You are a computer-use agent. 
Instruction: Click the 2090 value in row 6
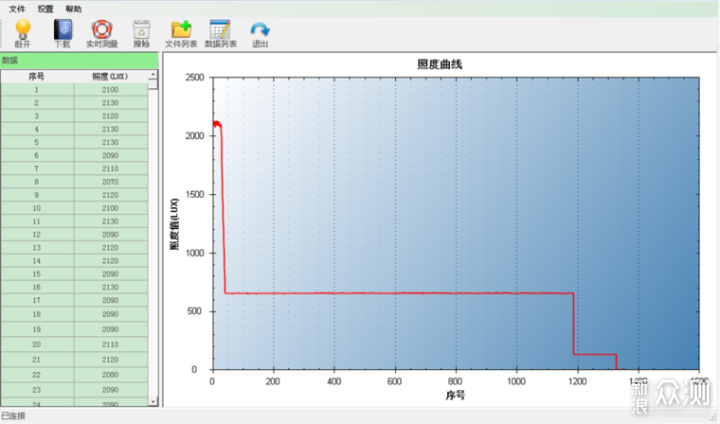110,155
